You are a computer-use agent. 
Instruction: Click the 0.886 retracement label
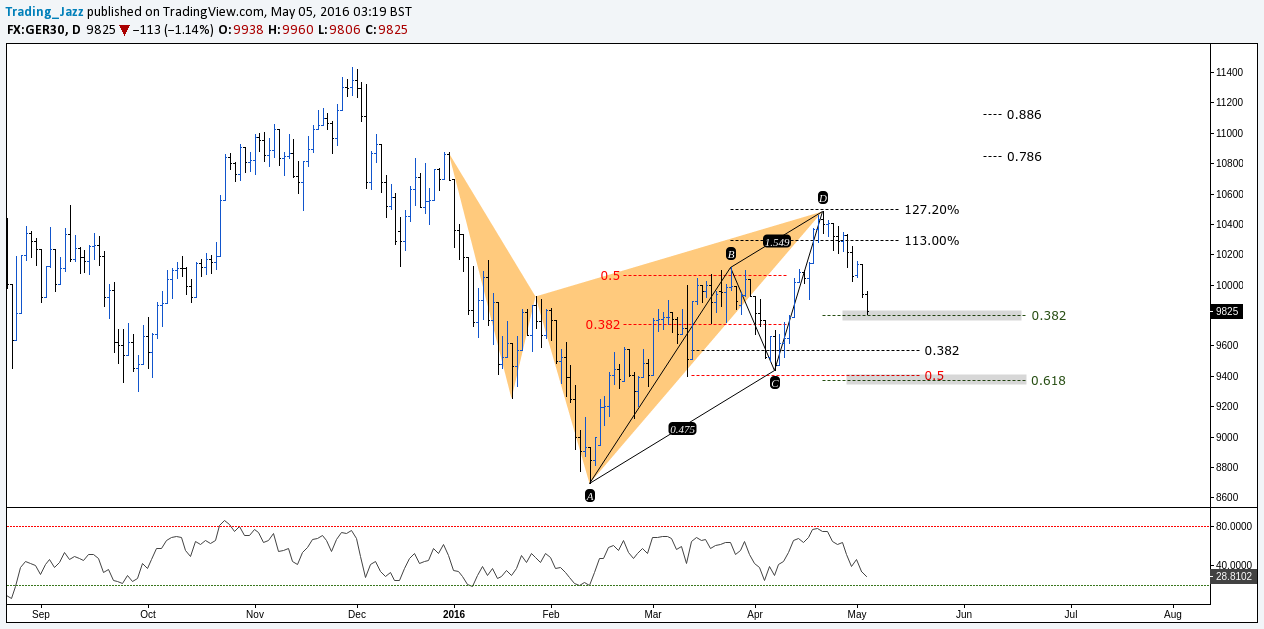[1024, 115]
